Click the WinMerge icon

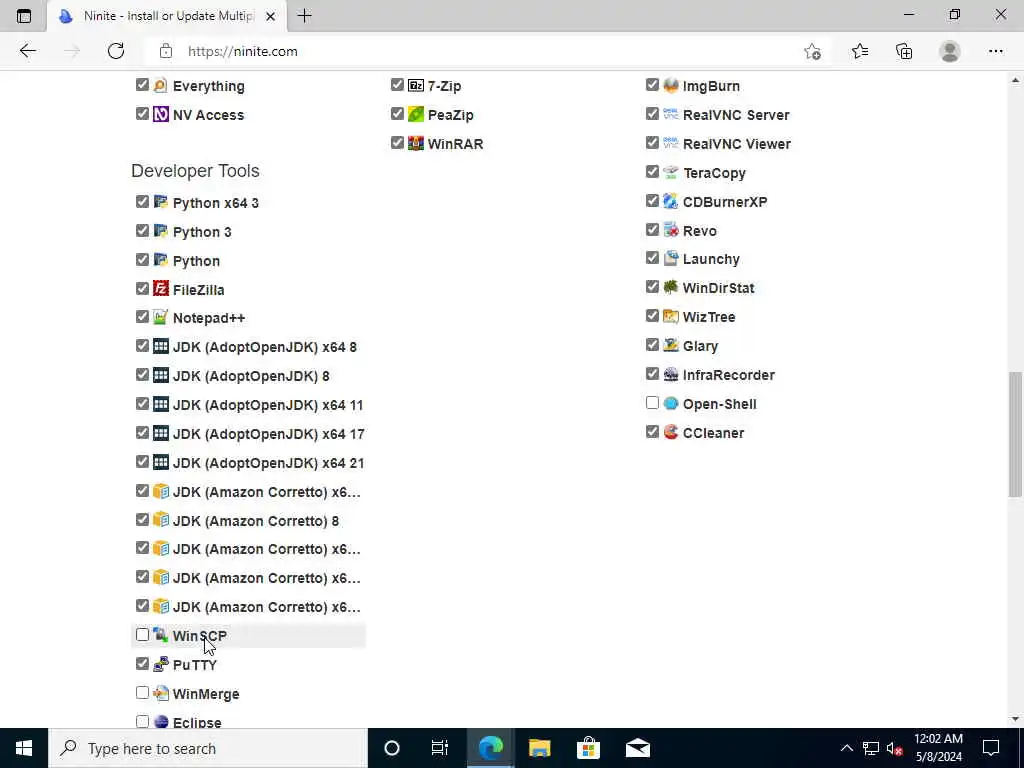pos(161,693)
